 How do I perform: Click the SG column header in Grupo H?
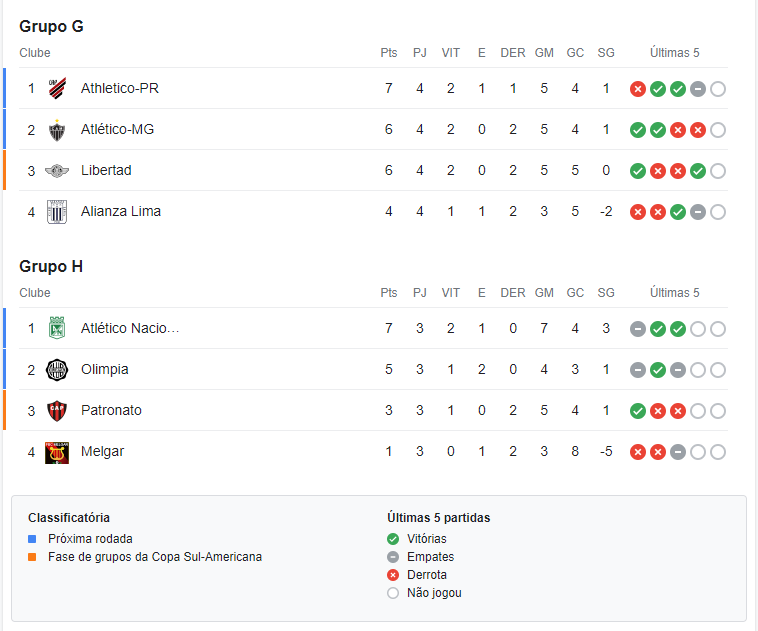click(x=606, y=293)
